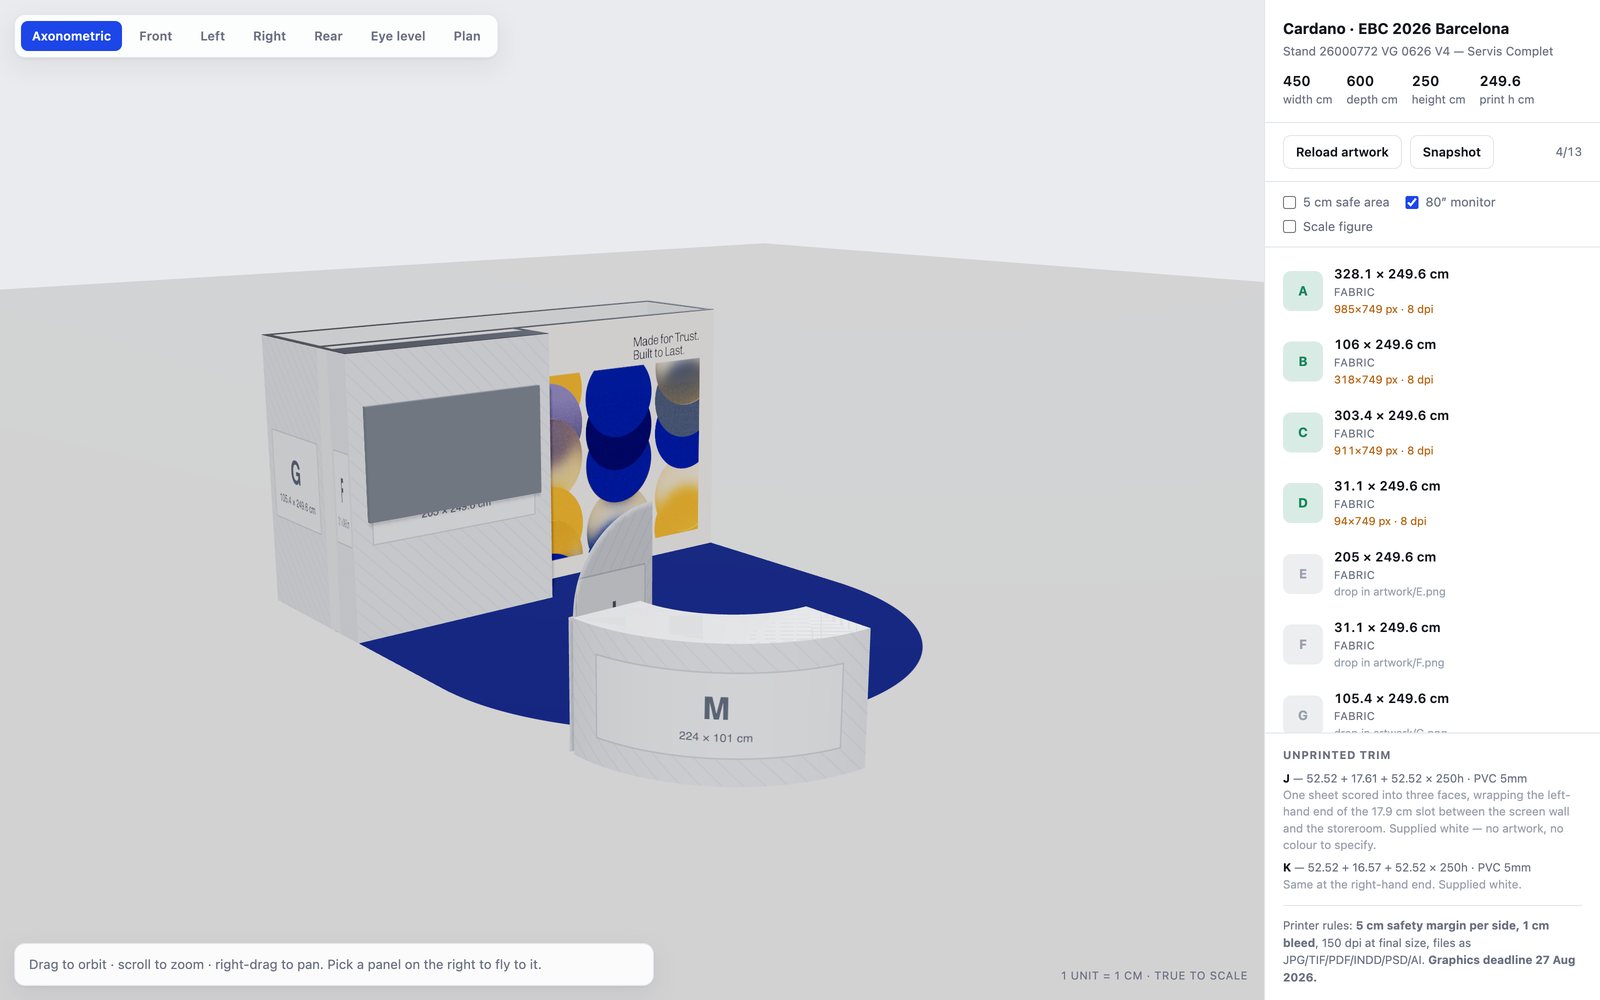Click the K trim specification line
Screen dimensions: 1600x1000
coord(1407,867)
